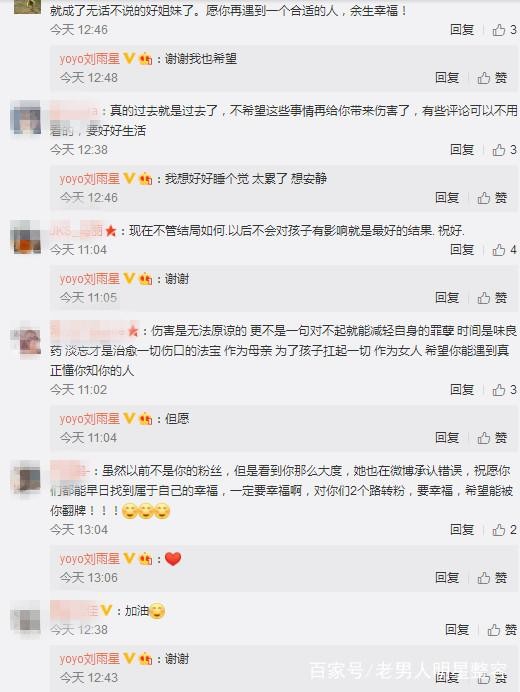Viewport: 520px width, 692px height.
Task: Reply to yoyo刘雨星's 12:48 reply
Action: coord(447,78)
